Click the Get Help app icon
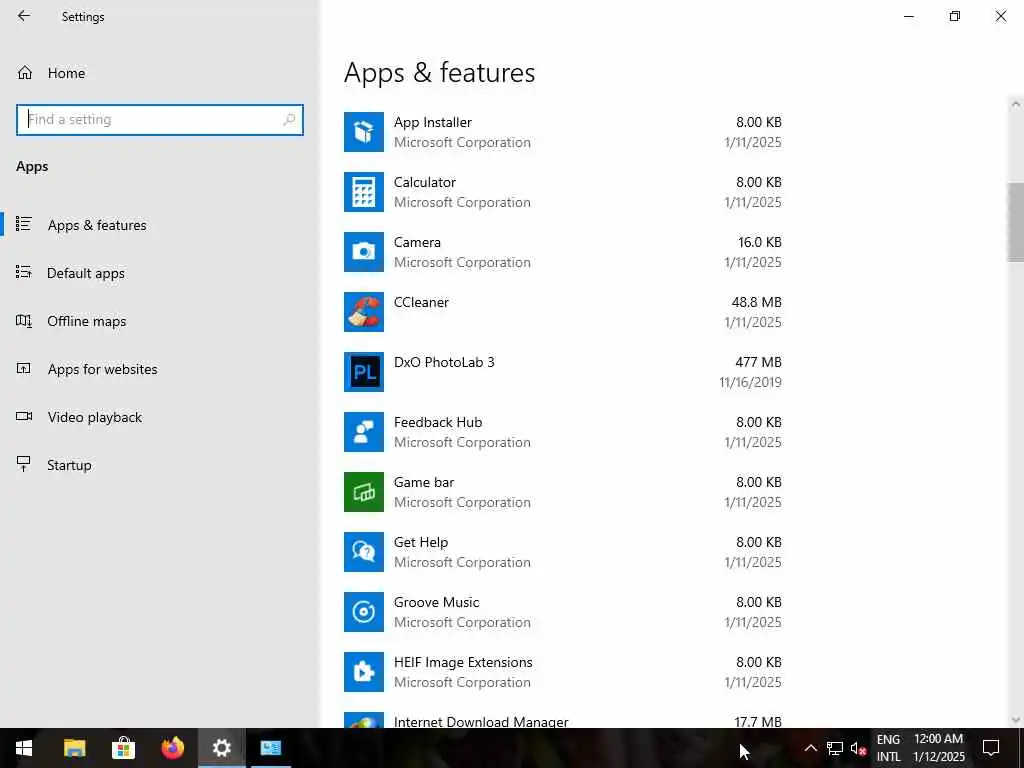1024x768 pixels. point(364,552)
